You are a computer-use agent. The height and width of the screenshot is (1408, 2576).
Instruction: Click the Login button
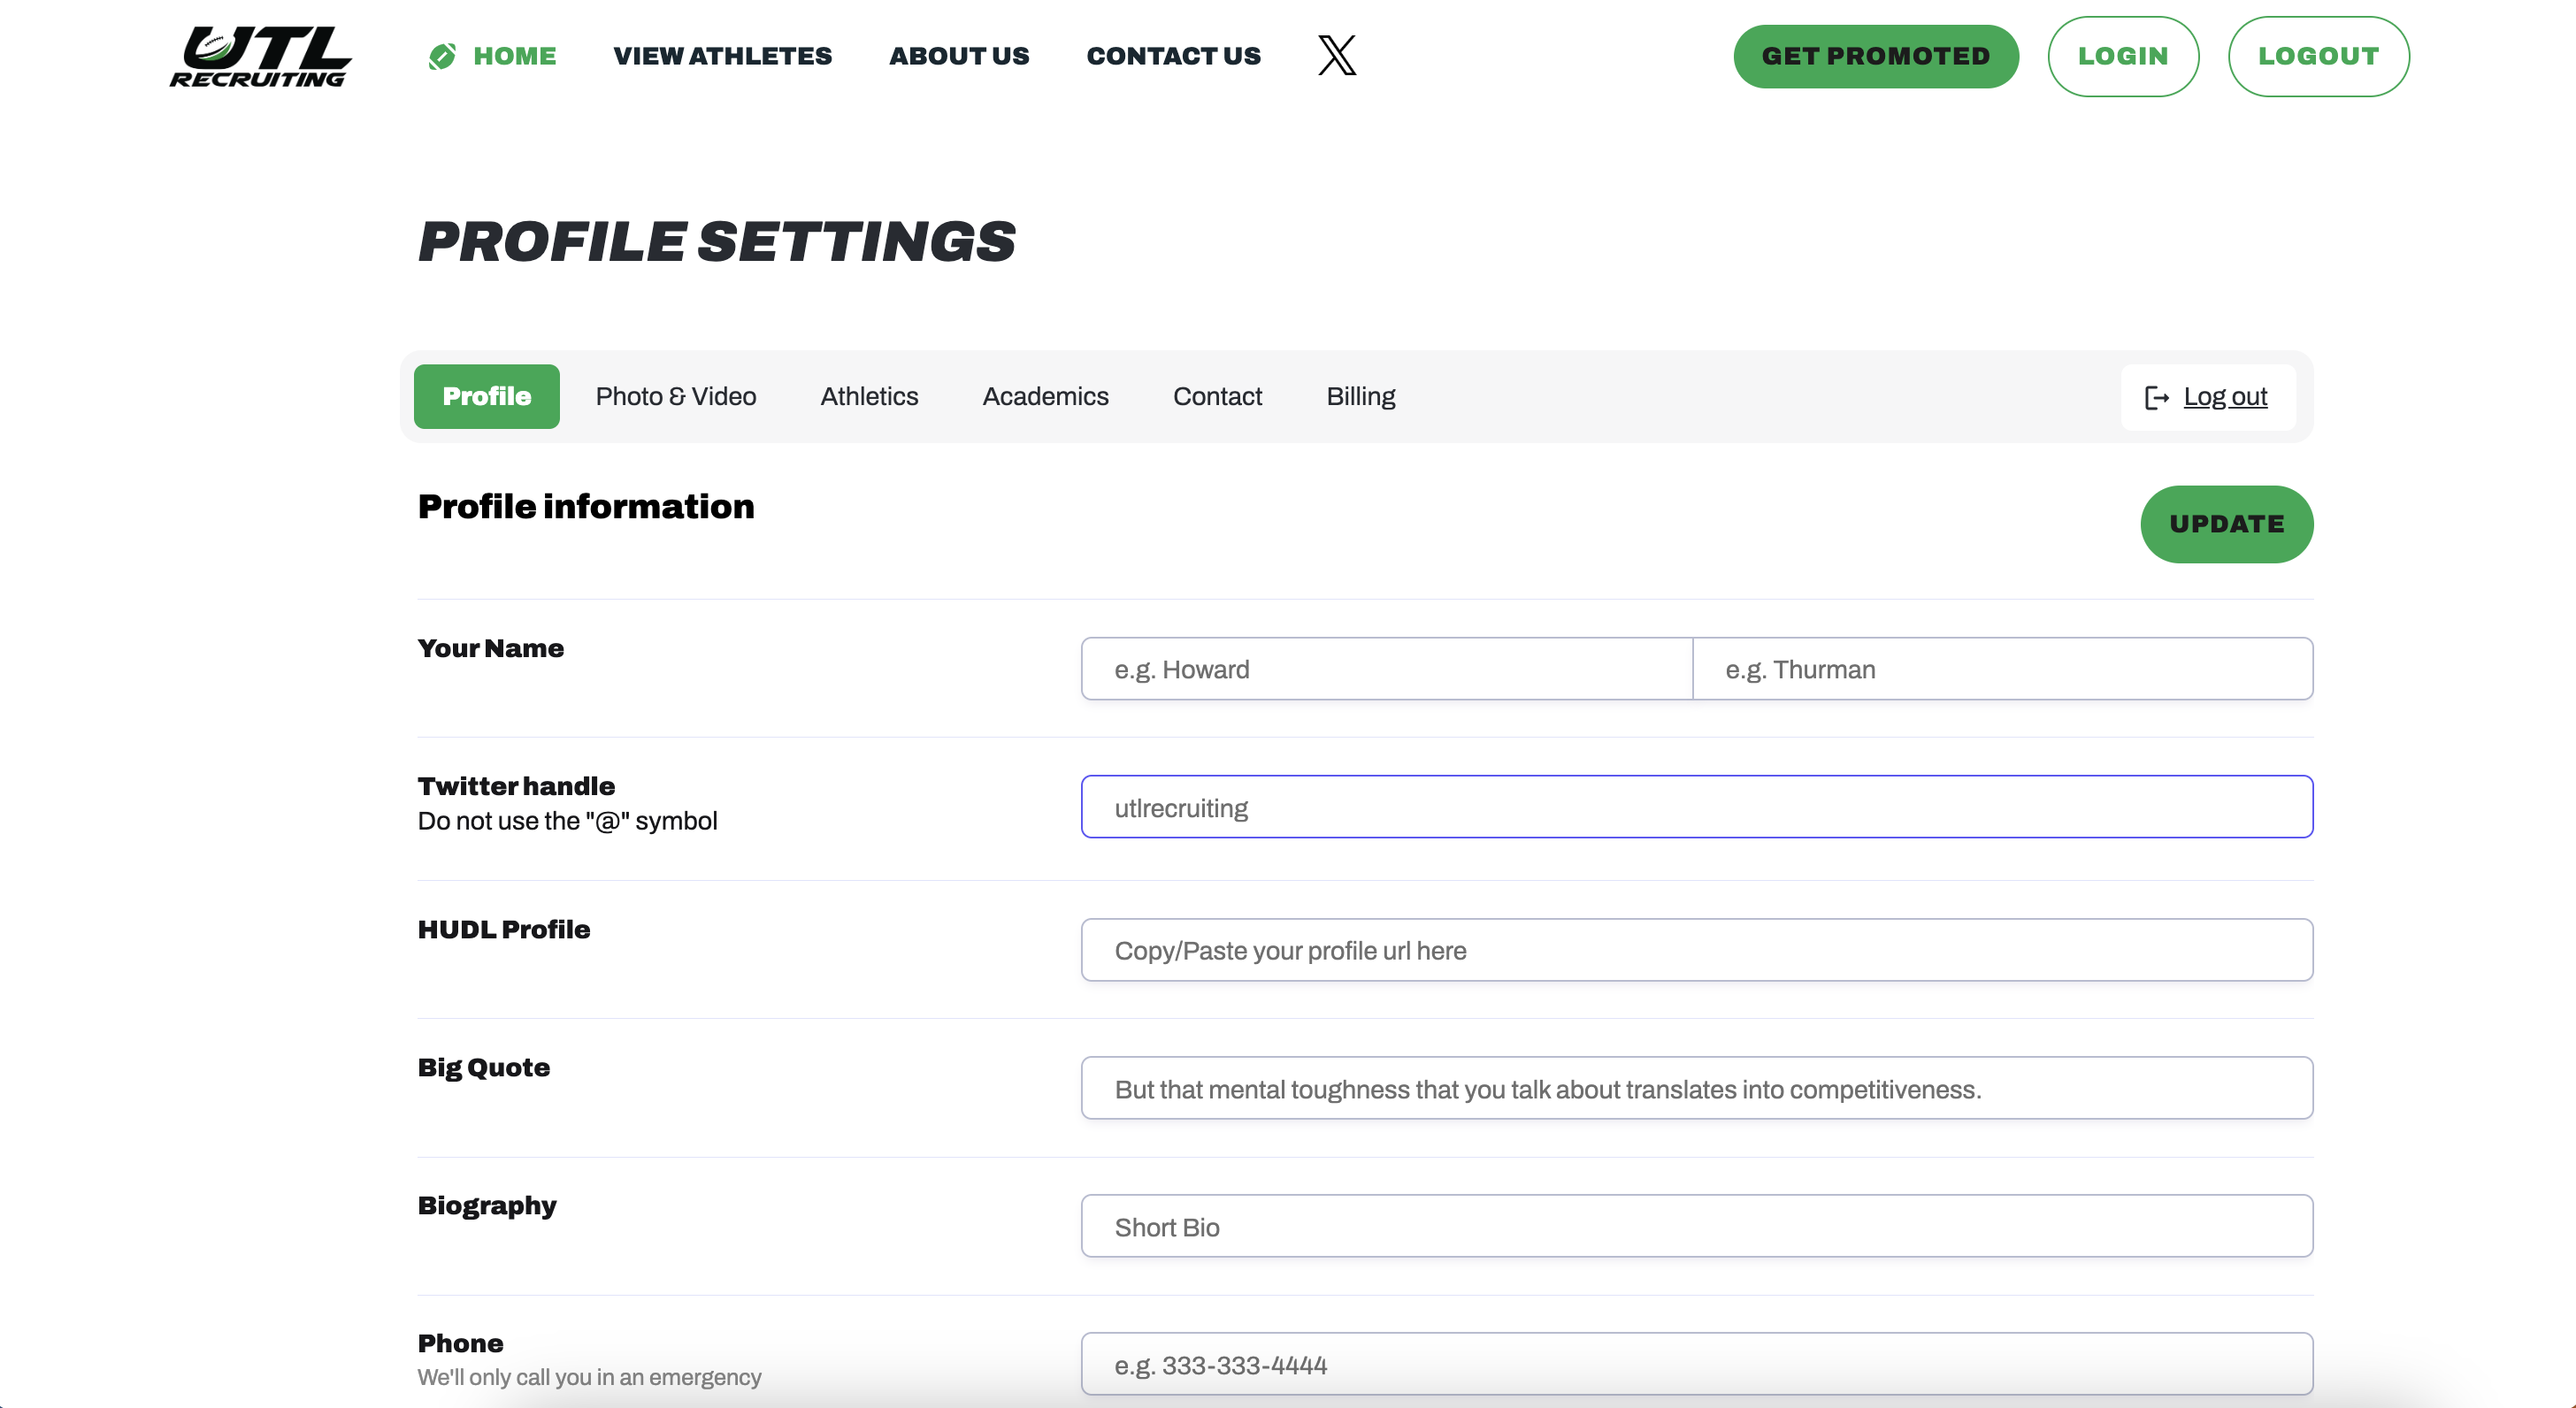(2123, 56)
